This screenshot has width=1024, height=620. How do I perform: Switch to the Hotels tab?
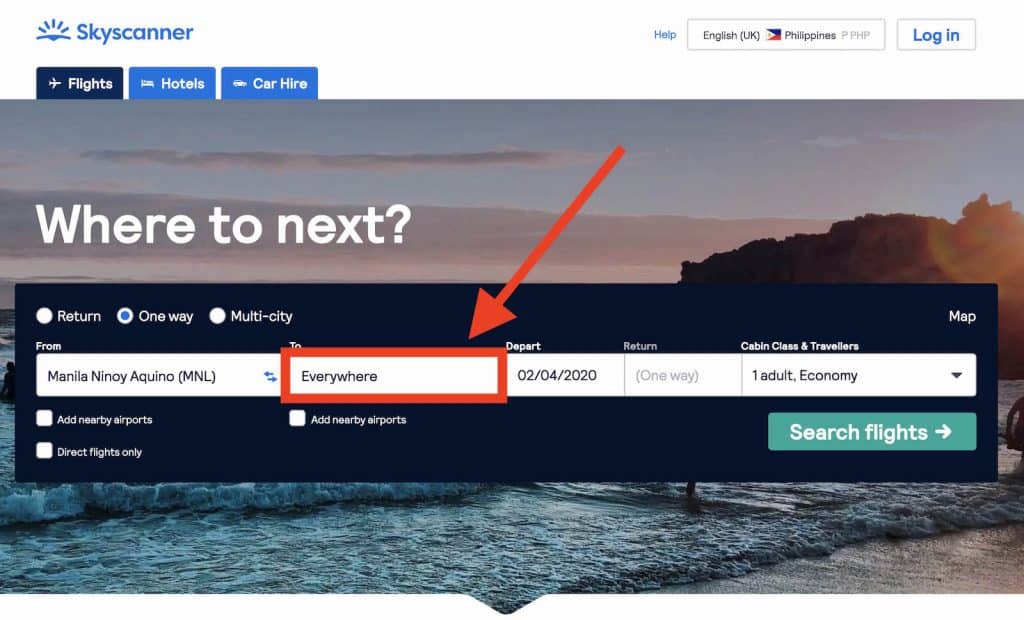click(x=172, y=84)
